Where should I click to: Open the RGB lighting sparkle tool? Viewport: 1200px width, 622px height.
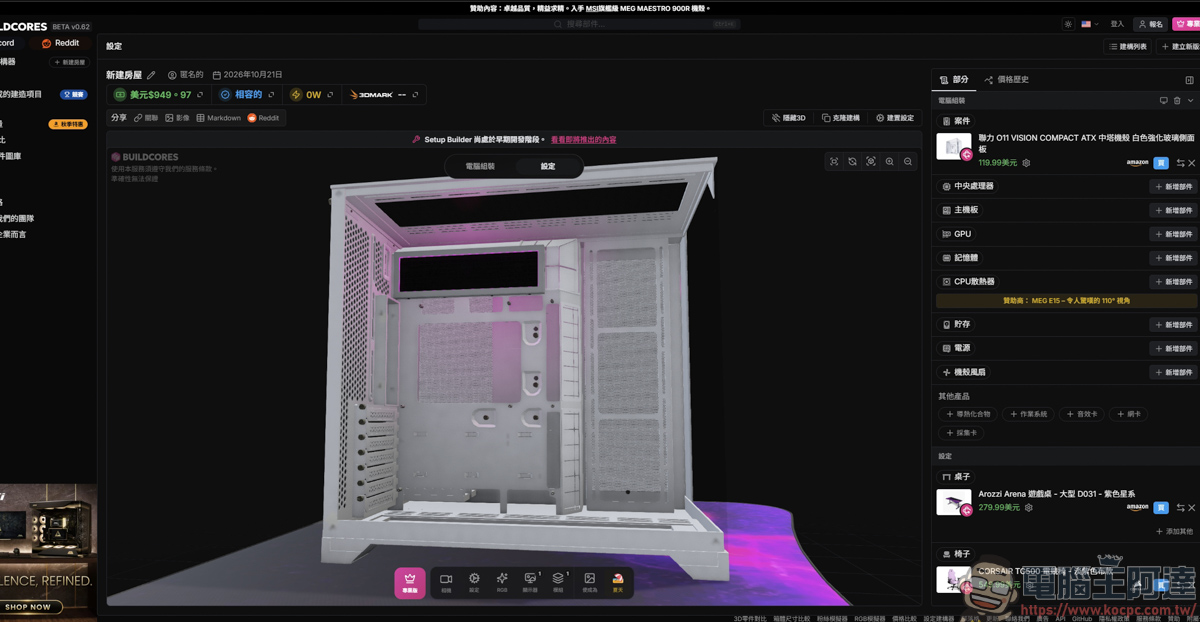pos(502,582)
